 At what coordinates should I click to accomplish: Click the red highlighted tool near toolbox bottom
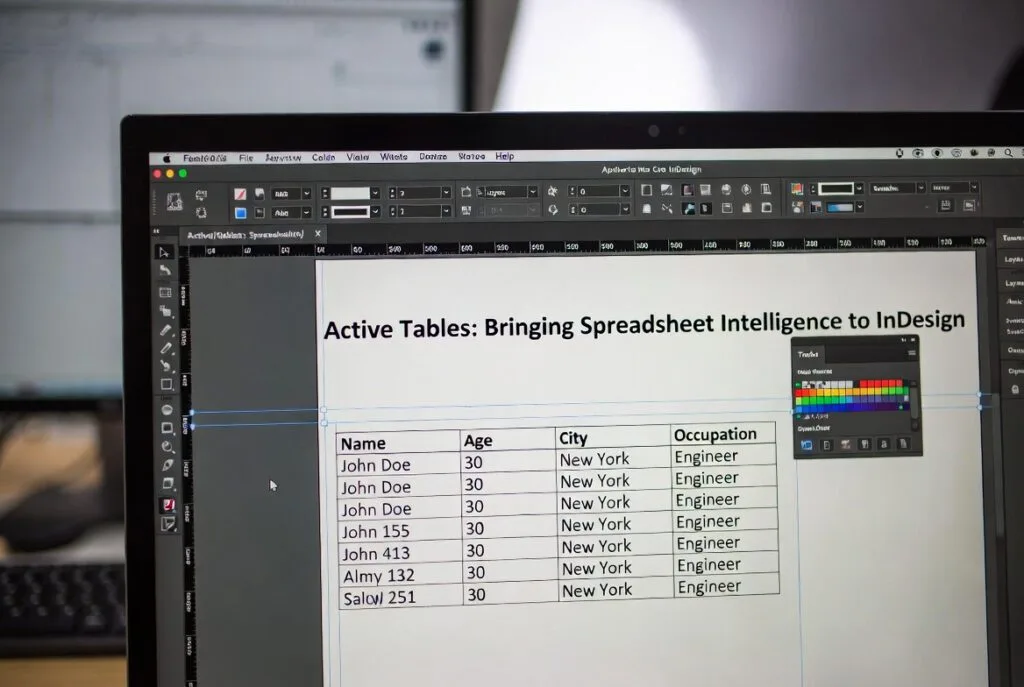[168, 505]
